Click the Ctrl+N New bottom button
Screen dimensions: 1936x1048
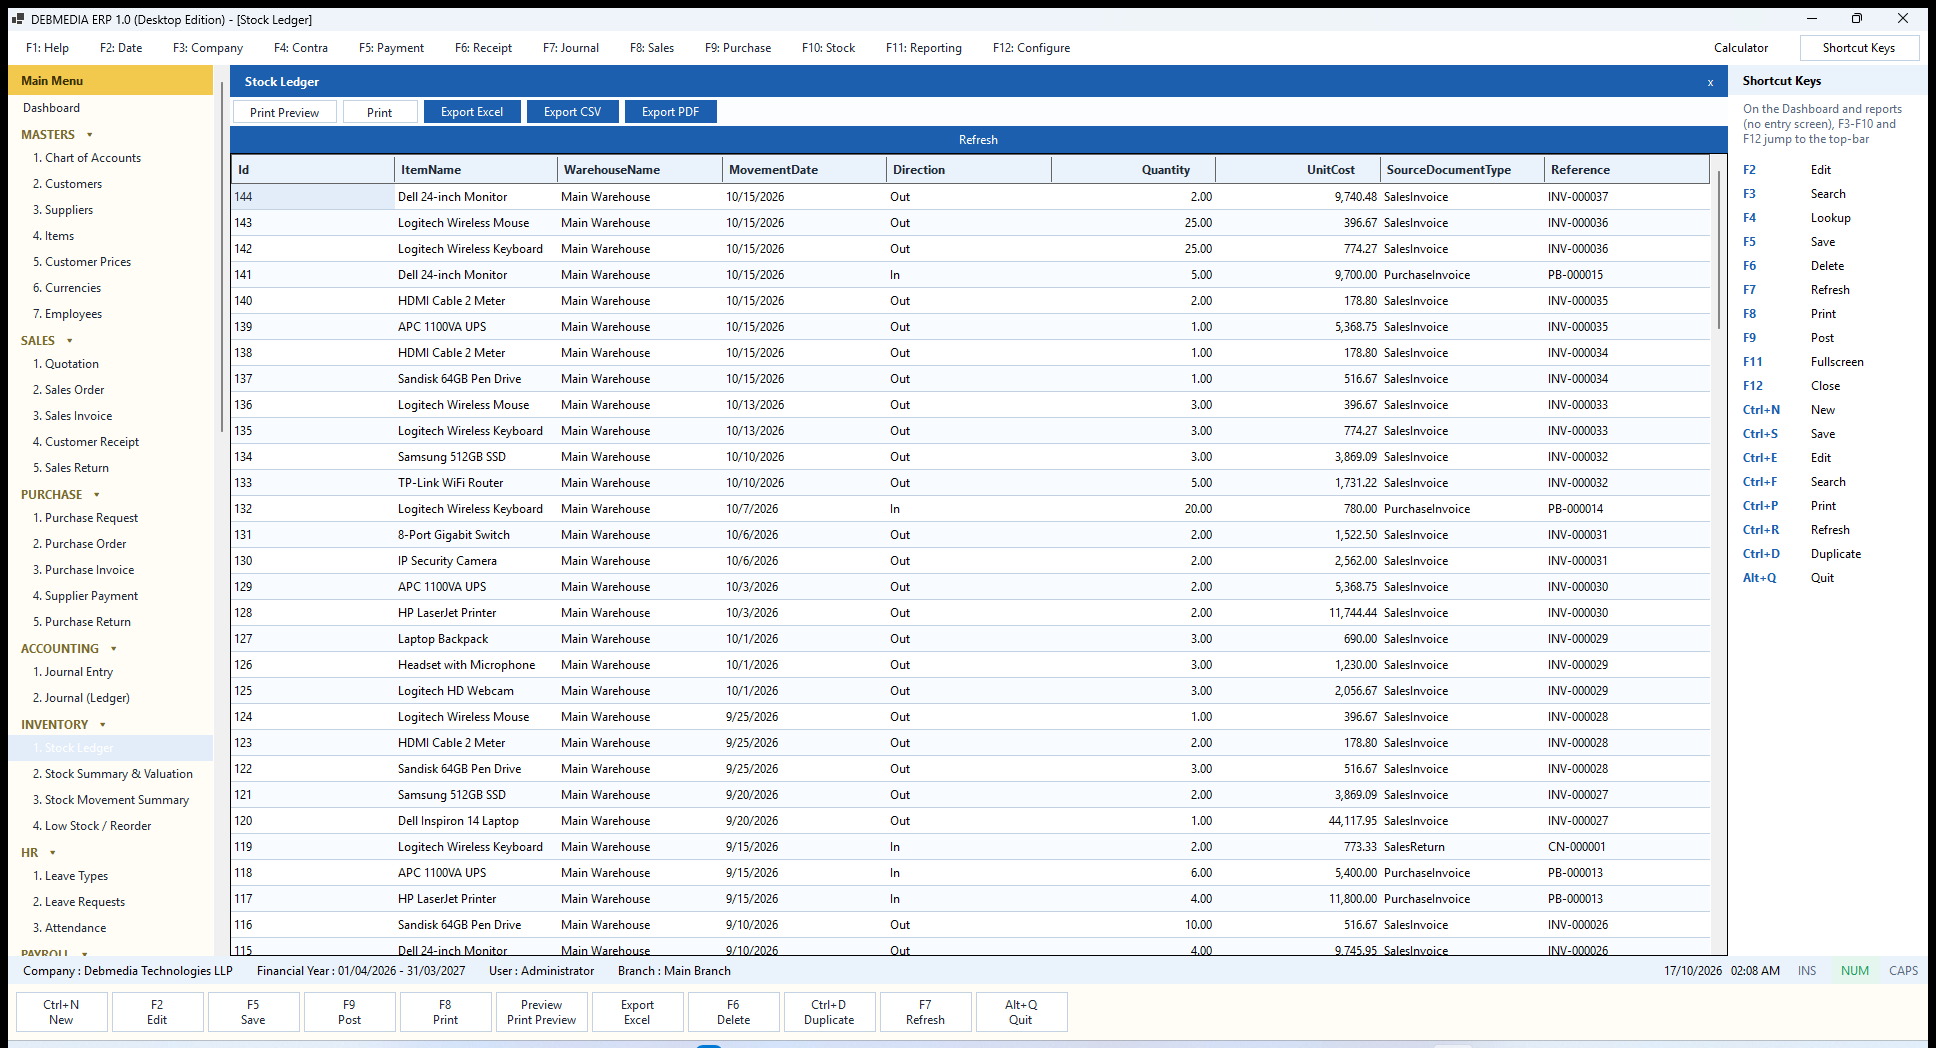tap(61, 1012)
